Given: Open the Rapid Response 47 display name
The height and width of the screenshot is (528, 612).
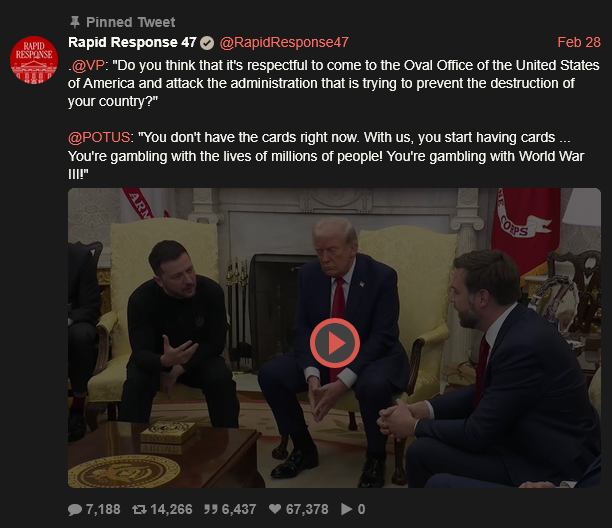Looking at the screenshot, I should click(132, 42).
